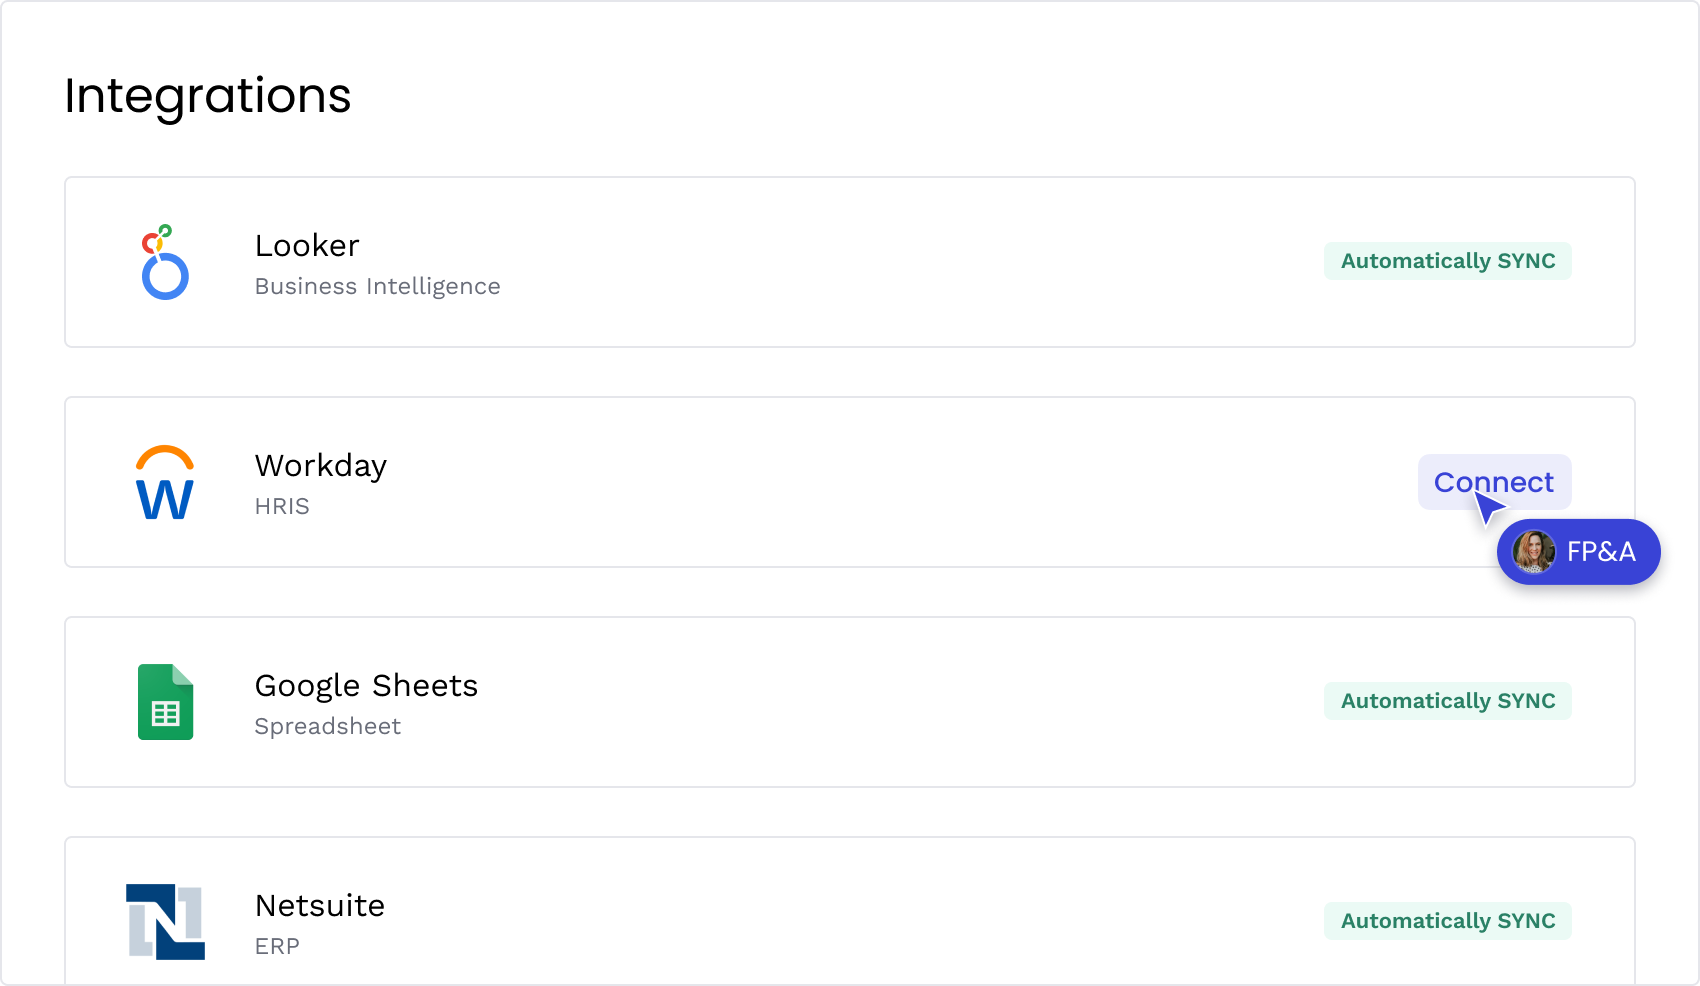1700x986 pixels.
Task: Click the Looker integration logo
Action: pyautogui.click(x=163, y=263)
